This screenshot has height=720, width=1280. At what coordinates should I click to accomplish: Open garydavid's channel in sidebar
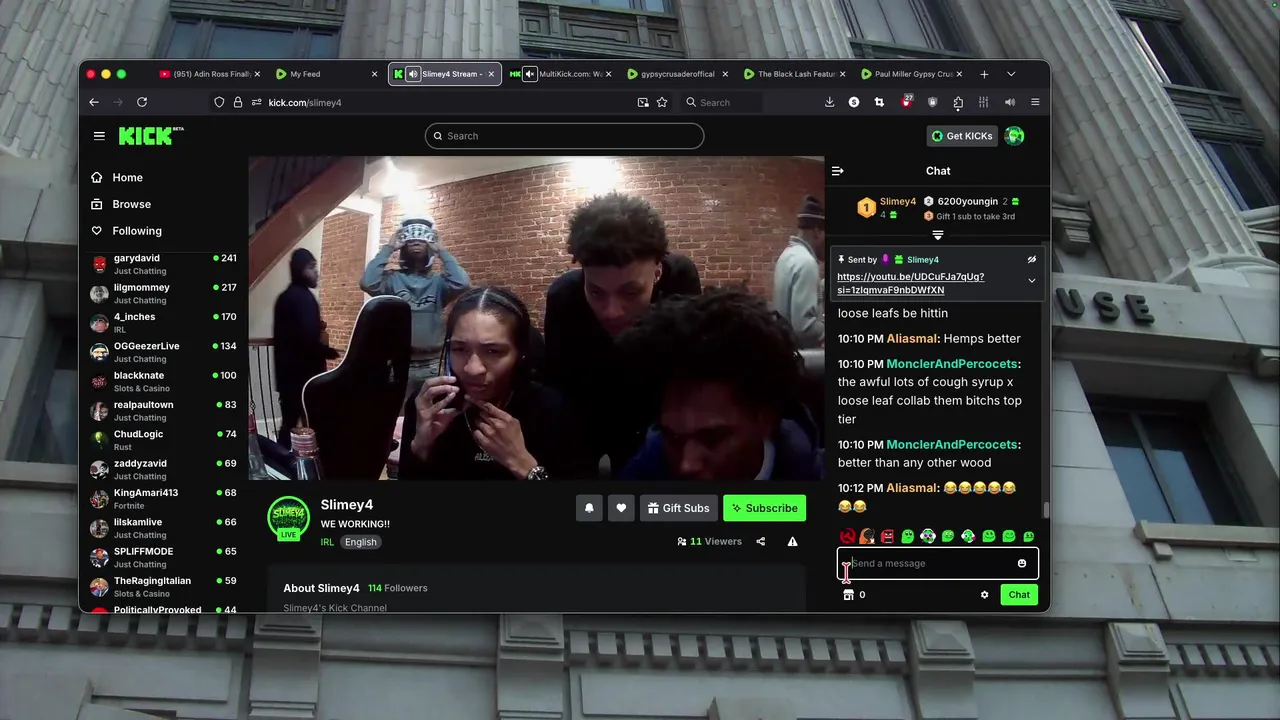coord(164,264)
